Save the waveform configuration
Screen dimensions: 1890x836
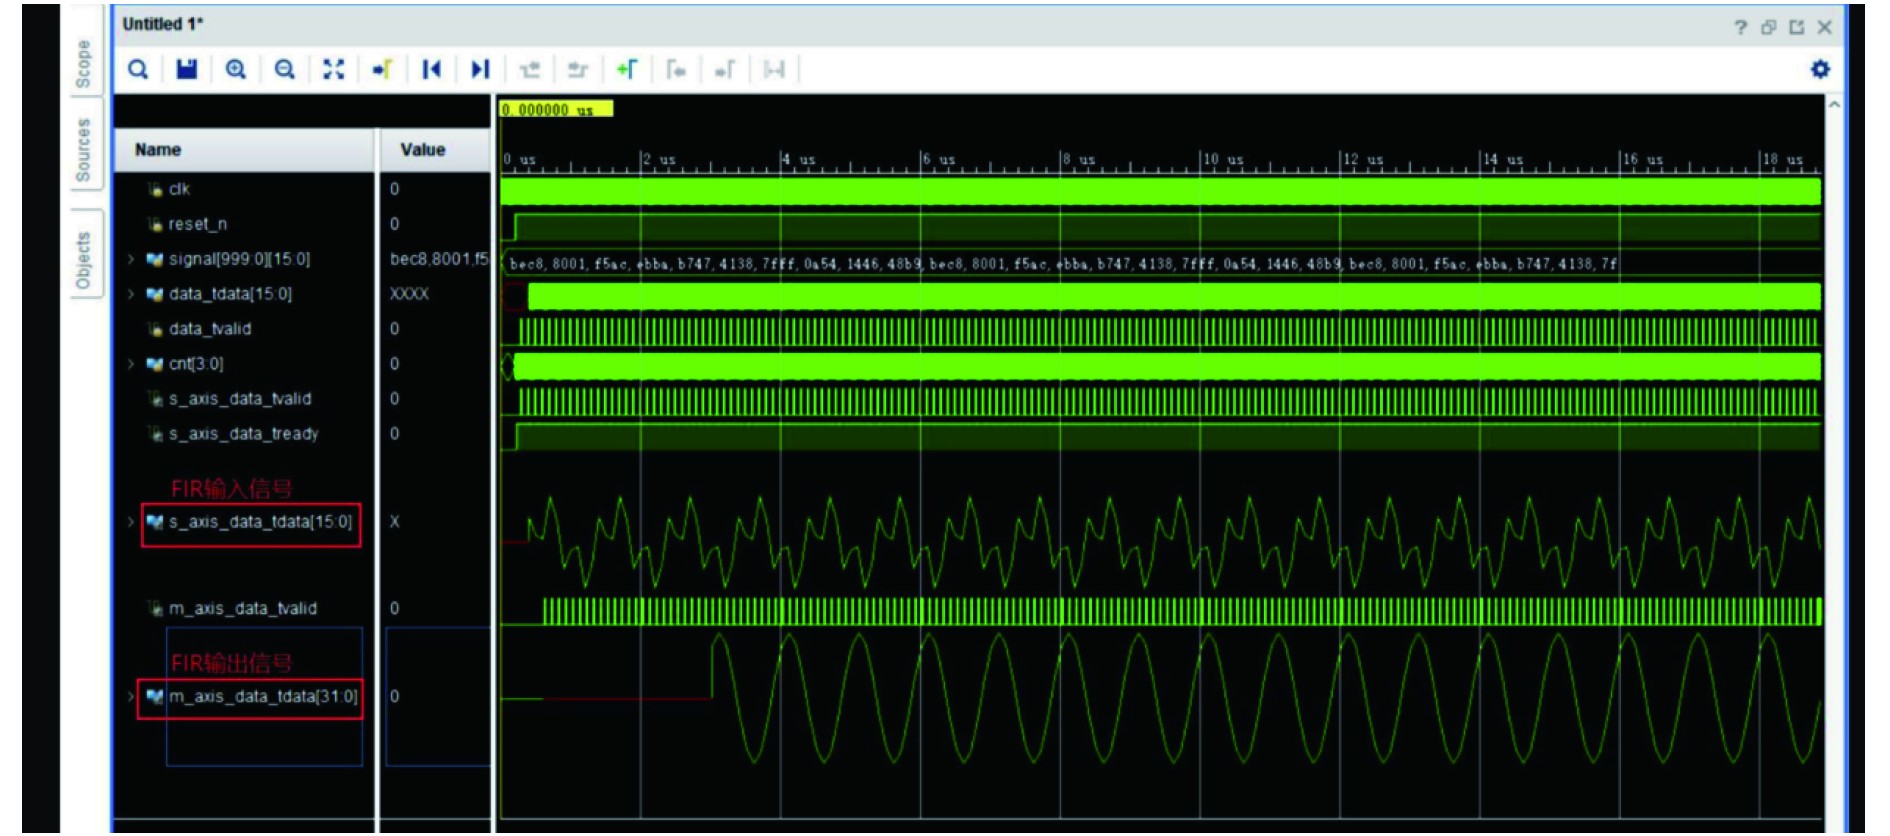point(187,69)
